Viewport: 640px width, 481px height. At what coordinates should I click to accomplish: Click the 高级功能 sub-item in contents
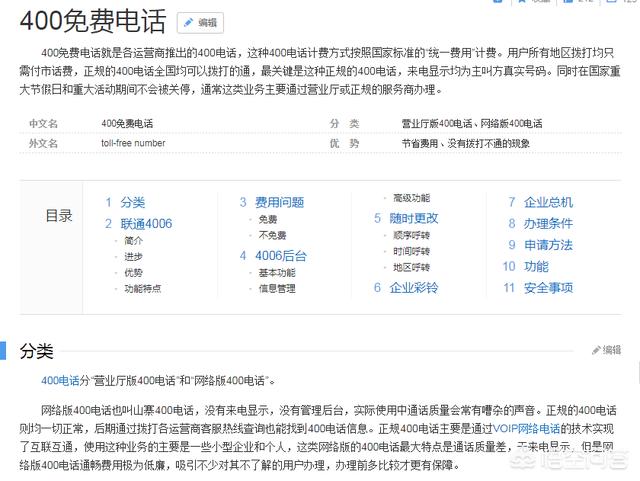click(411, 198)
